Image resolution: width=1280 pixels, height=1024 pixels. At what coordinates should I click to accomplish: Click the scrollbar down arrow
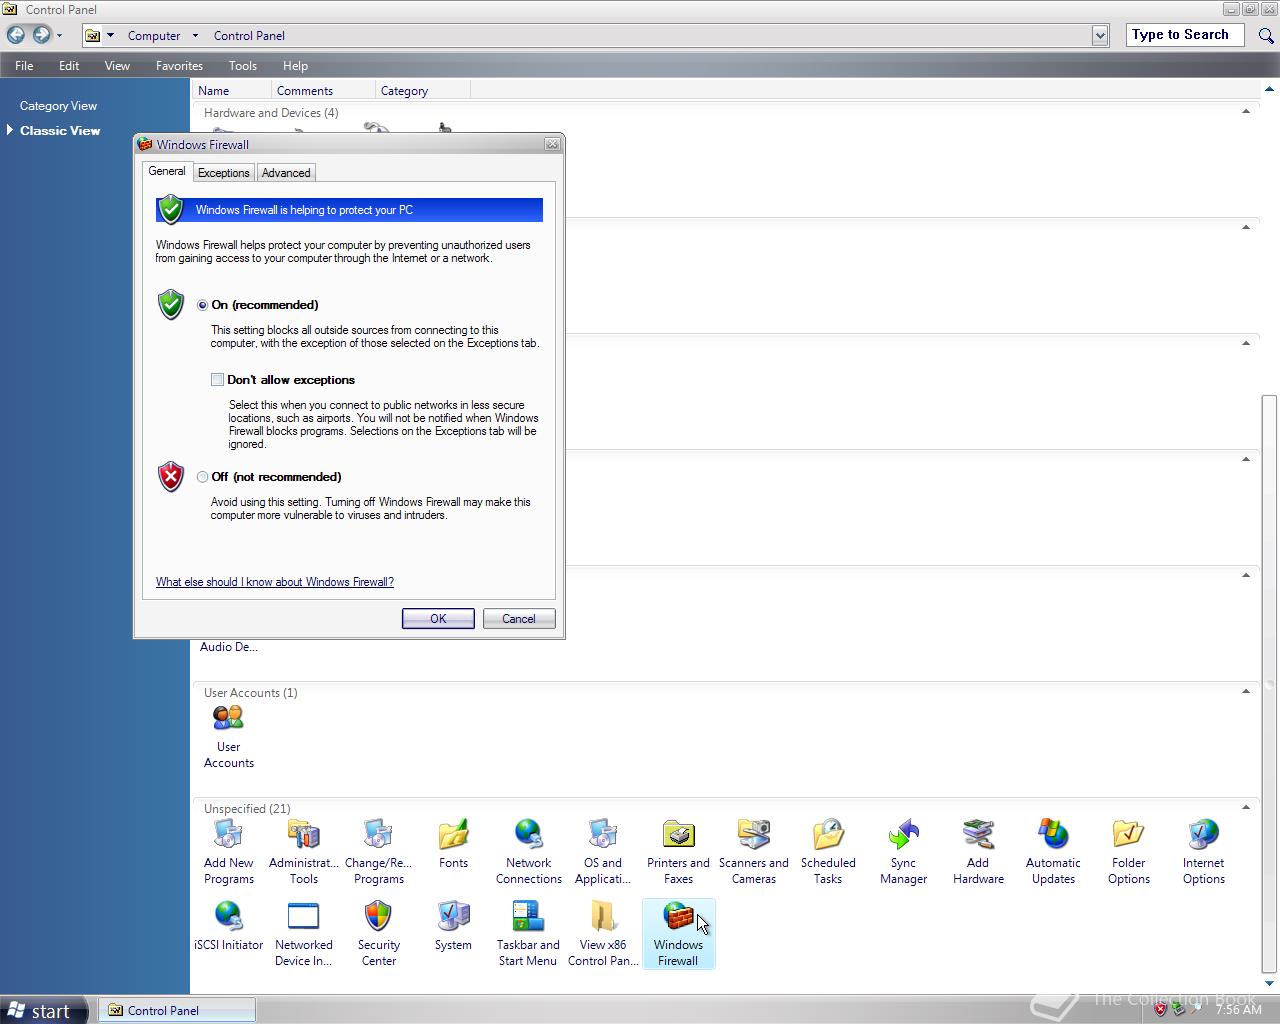1270,983
